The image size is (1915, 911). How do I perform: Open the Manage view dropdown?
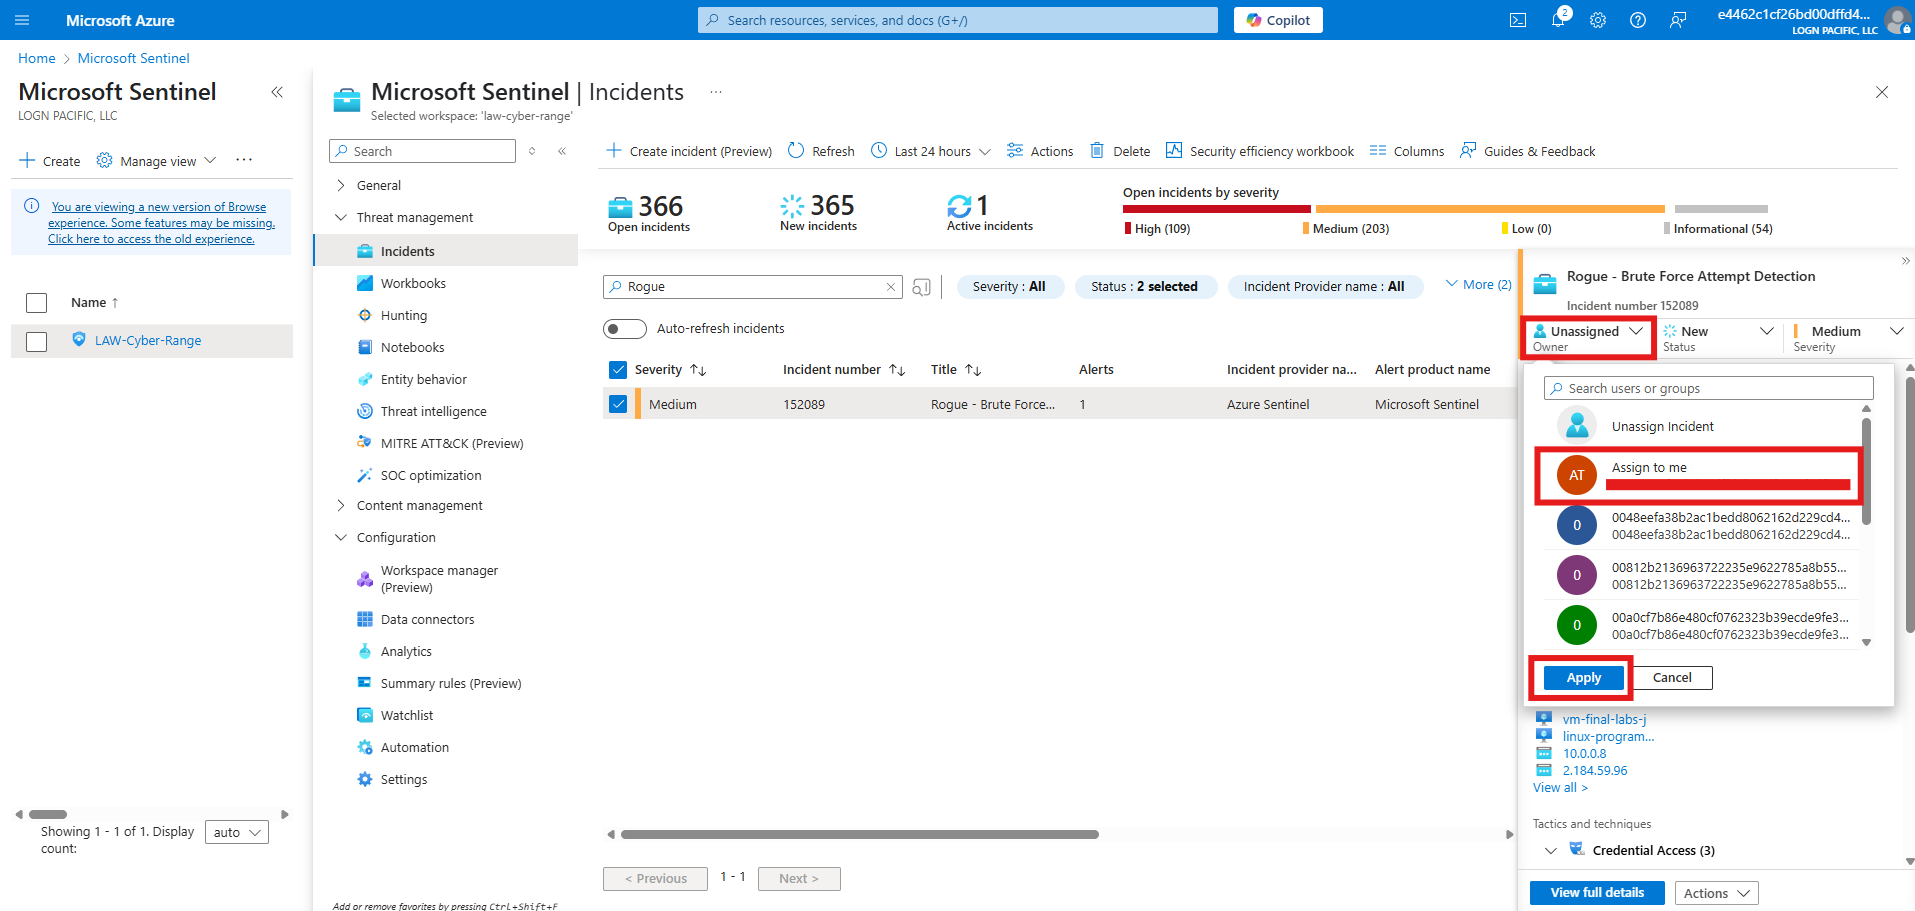coord(156,161)
